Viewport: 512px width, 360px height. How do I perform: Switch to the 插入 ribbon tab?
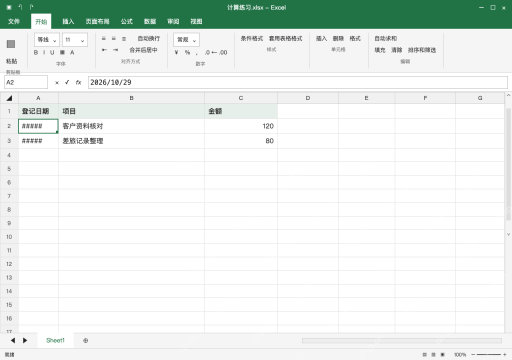click(68, 21)
